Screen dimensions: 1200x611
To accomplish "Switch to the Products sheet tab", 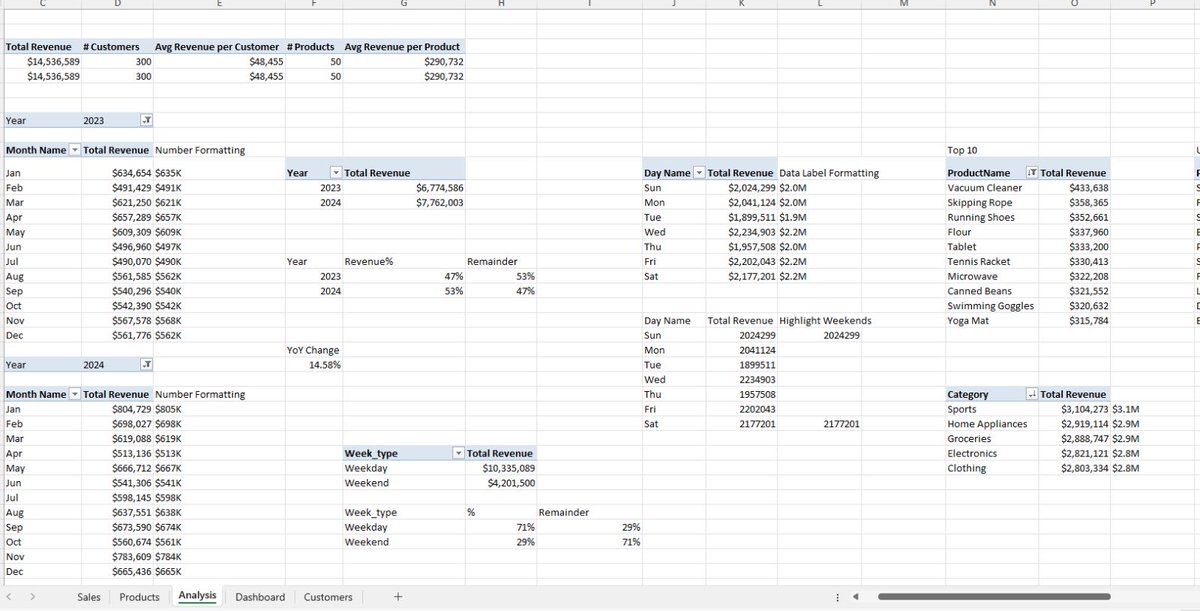I will pyautogui.click(x=139, y=597).
